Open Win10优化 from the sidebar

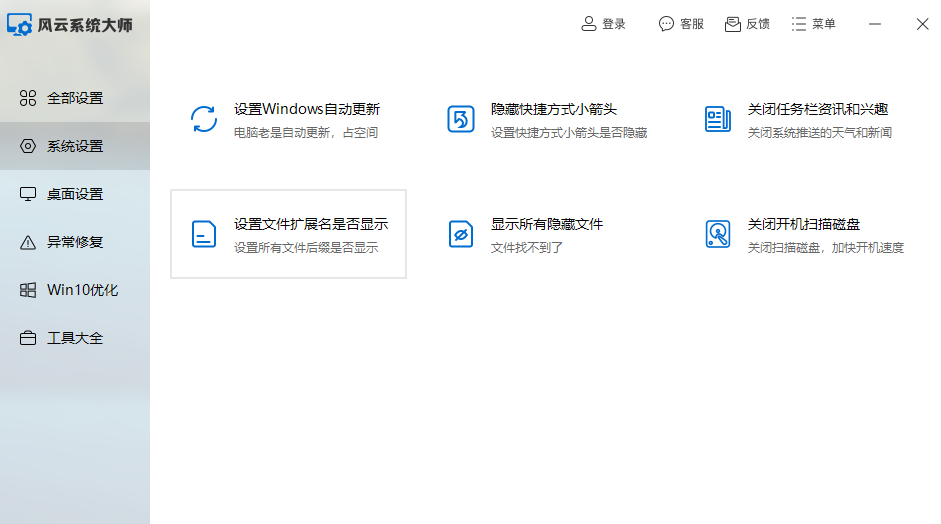[75, 290]
